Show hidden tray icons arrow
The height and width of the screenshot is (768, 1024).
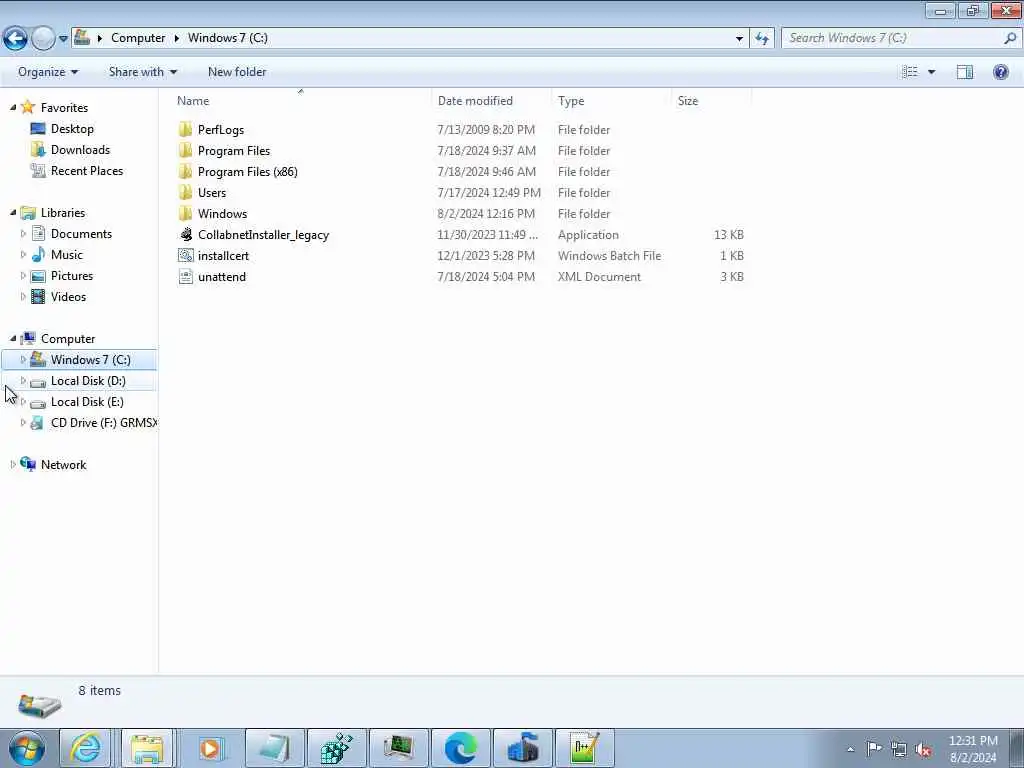pos(850,749)
